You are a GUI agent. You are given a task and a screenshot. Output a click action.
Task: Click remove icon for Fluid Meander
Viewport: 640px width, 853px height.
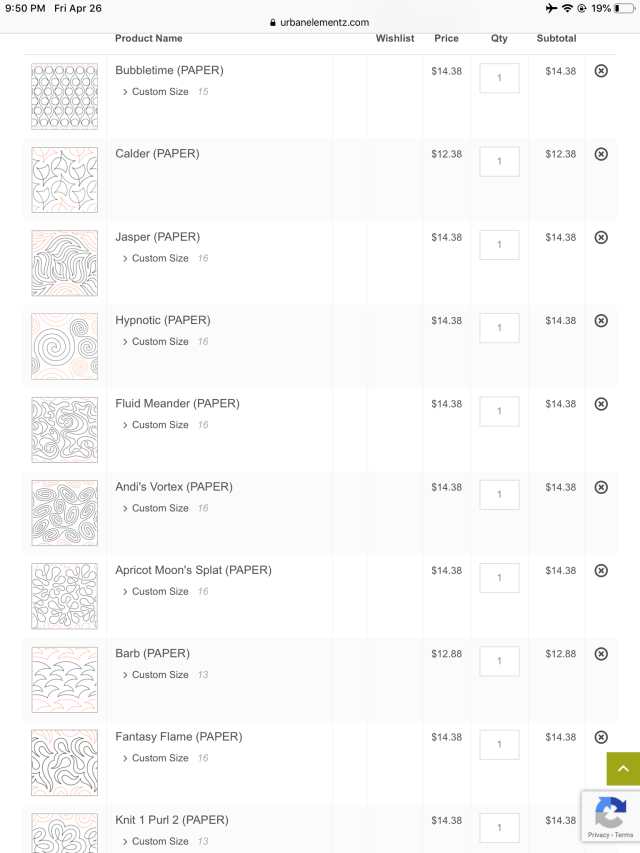point(601,404)
